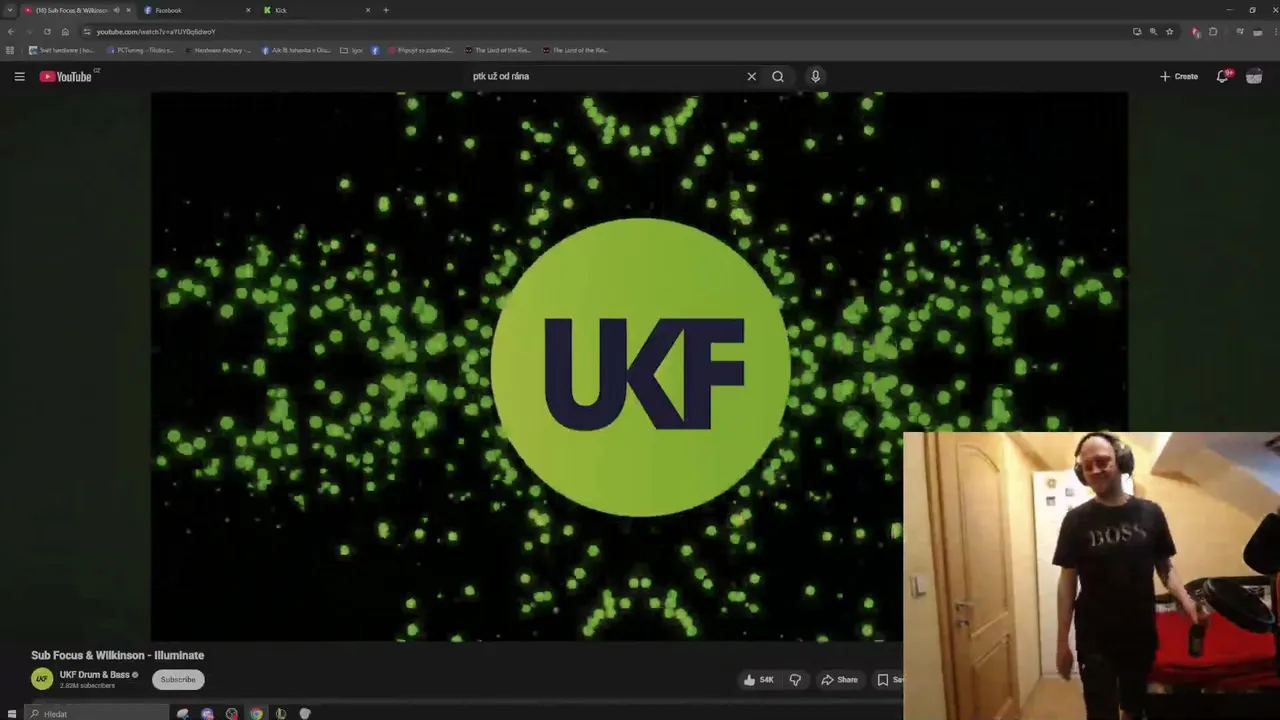Screen dimensions: 1280x720
Task: Close the Facebook tab
Action: [x=248, y=10]
